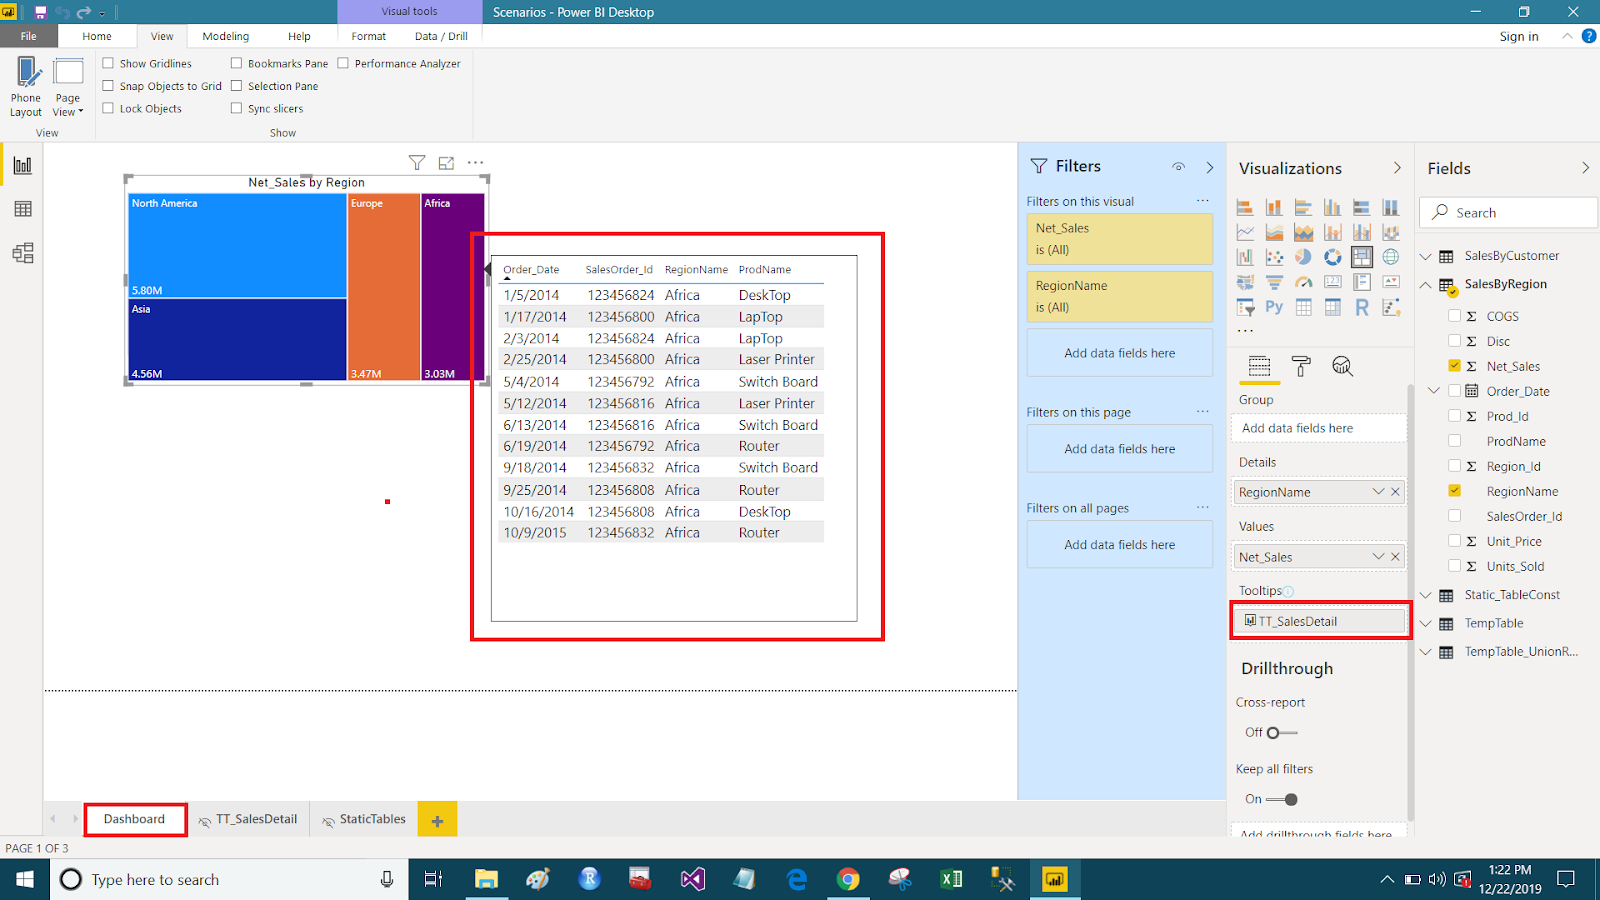The image size is (1600, 900).
Task: Collapse the SalesByRegion table in Fields
Action: pos(1425,284)
